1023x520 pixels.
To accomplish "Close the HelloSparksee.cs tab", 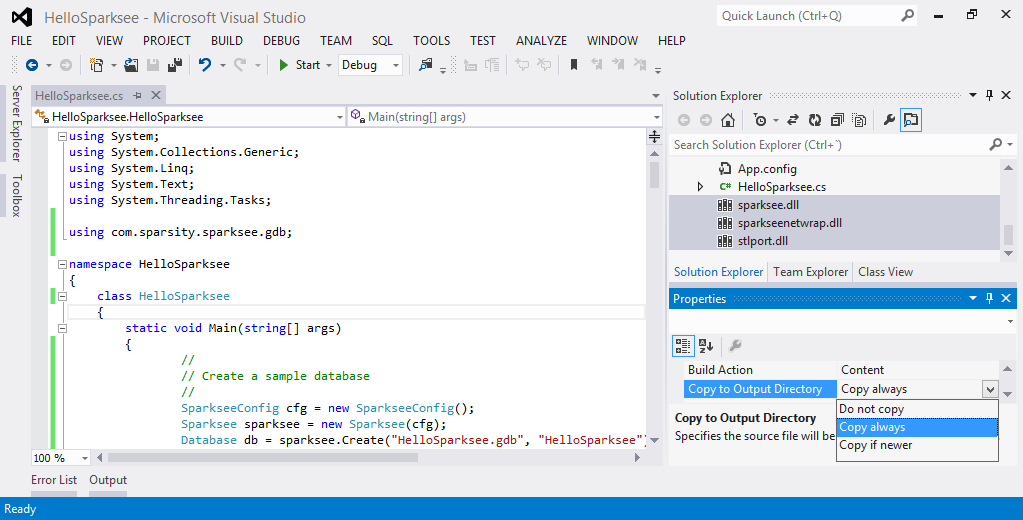I will [156, 95].
